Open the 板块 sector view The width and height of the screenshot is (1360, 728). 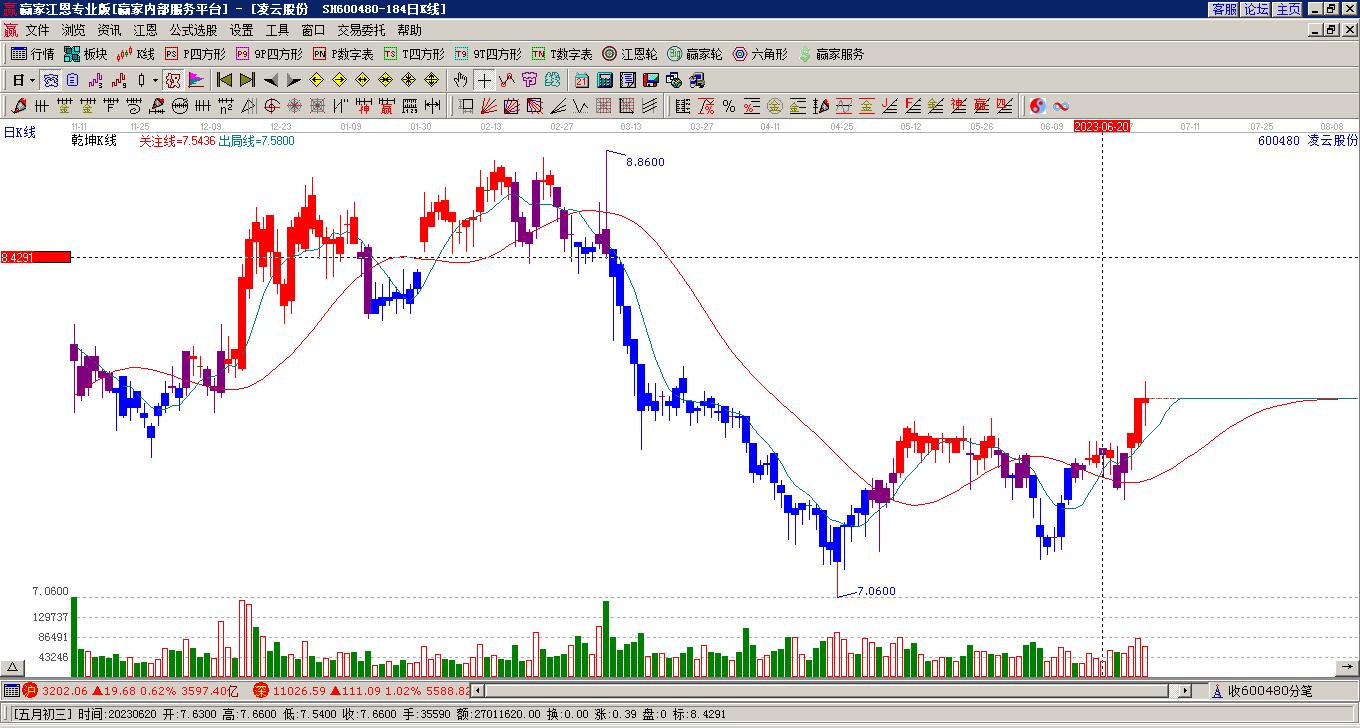pyautogui.click(x=86, y=54)
